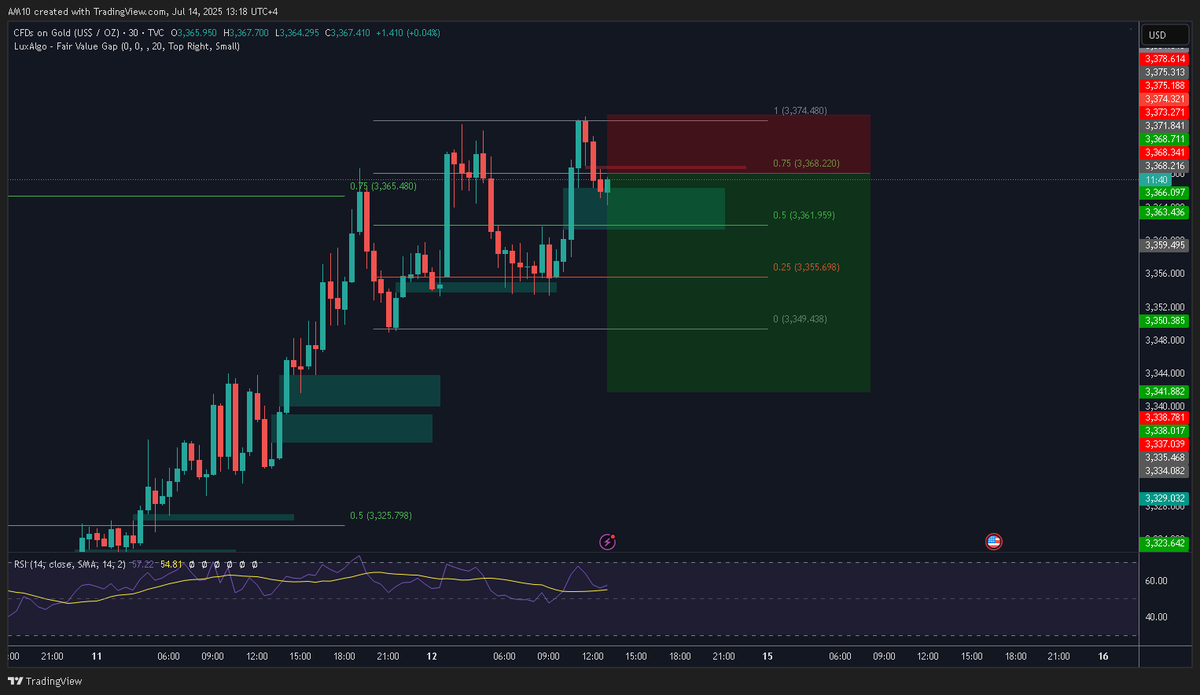Click the CFDs on Gold symbol title
Image resolution: width=1200 pixels, height=695 pixels.
(65, 33)
